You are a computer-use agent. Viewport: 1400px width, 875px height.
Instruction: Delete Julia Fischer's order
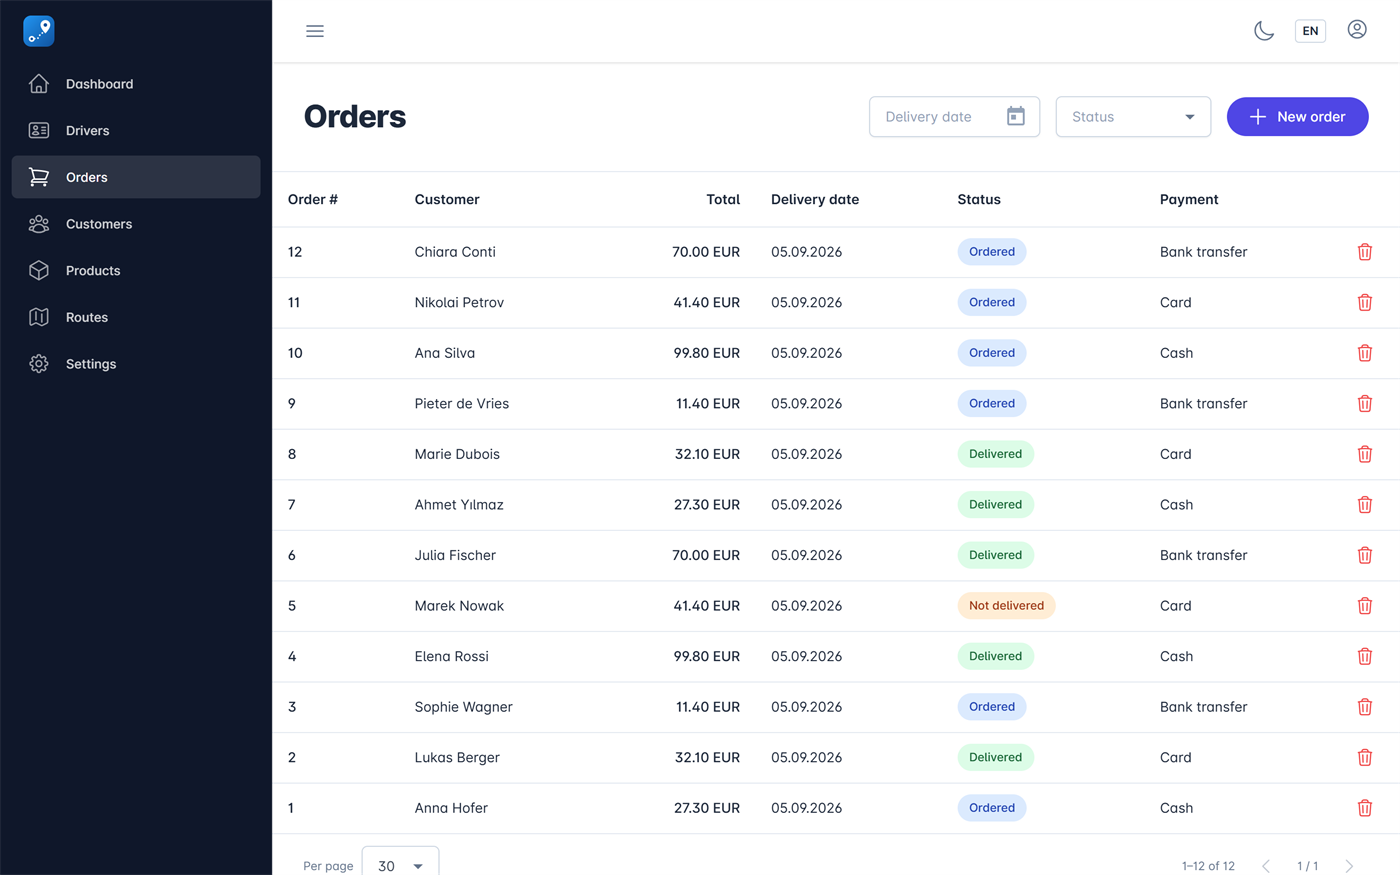1365,555
